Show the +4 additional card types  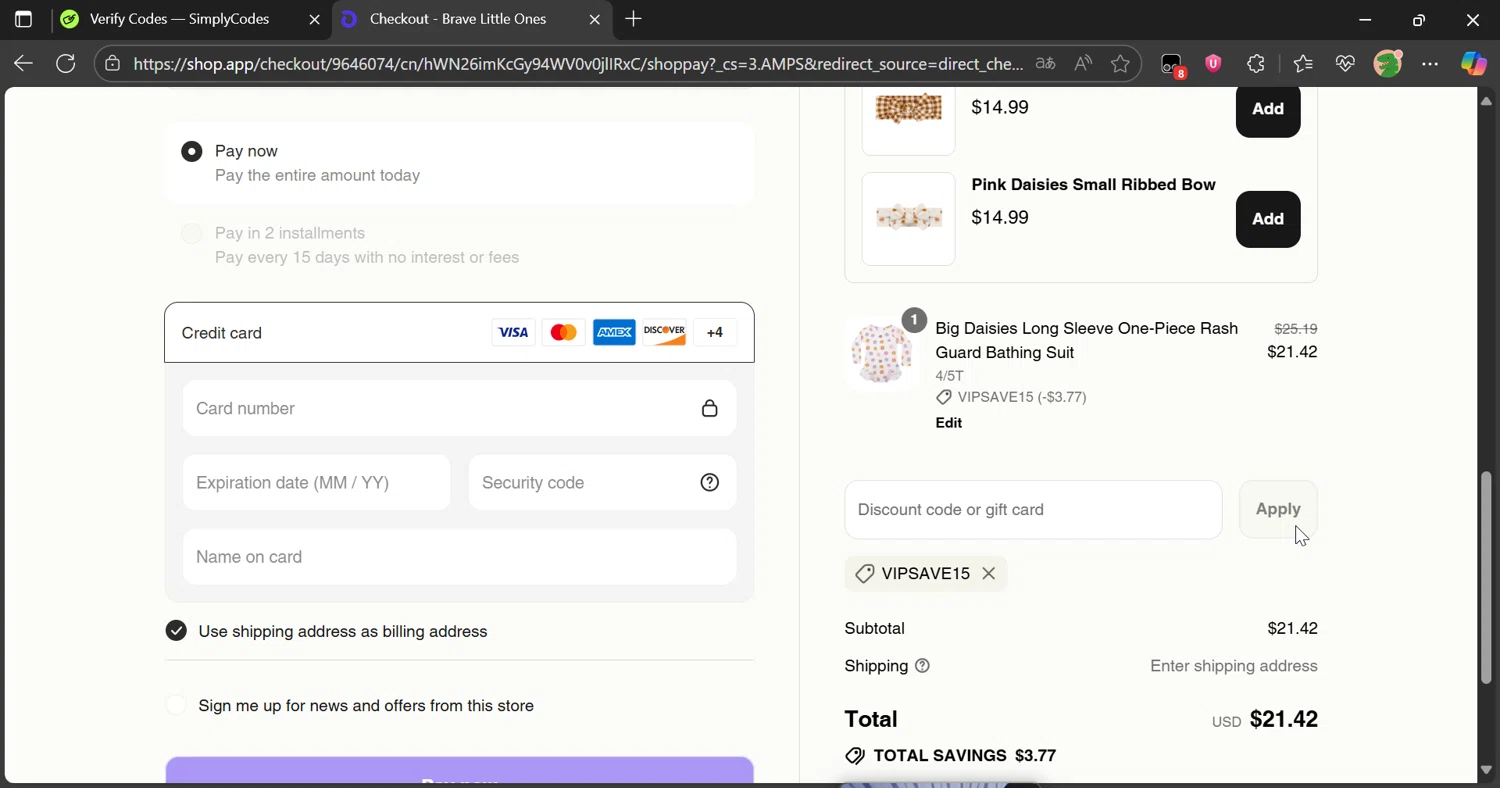click(x=715, y=333)
